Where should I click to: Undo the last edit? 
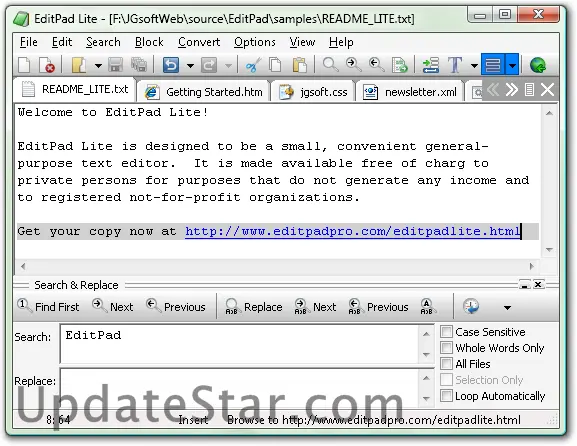click(171, 66)
